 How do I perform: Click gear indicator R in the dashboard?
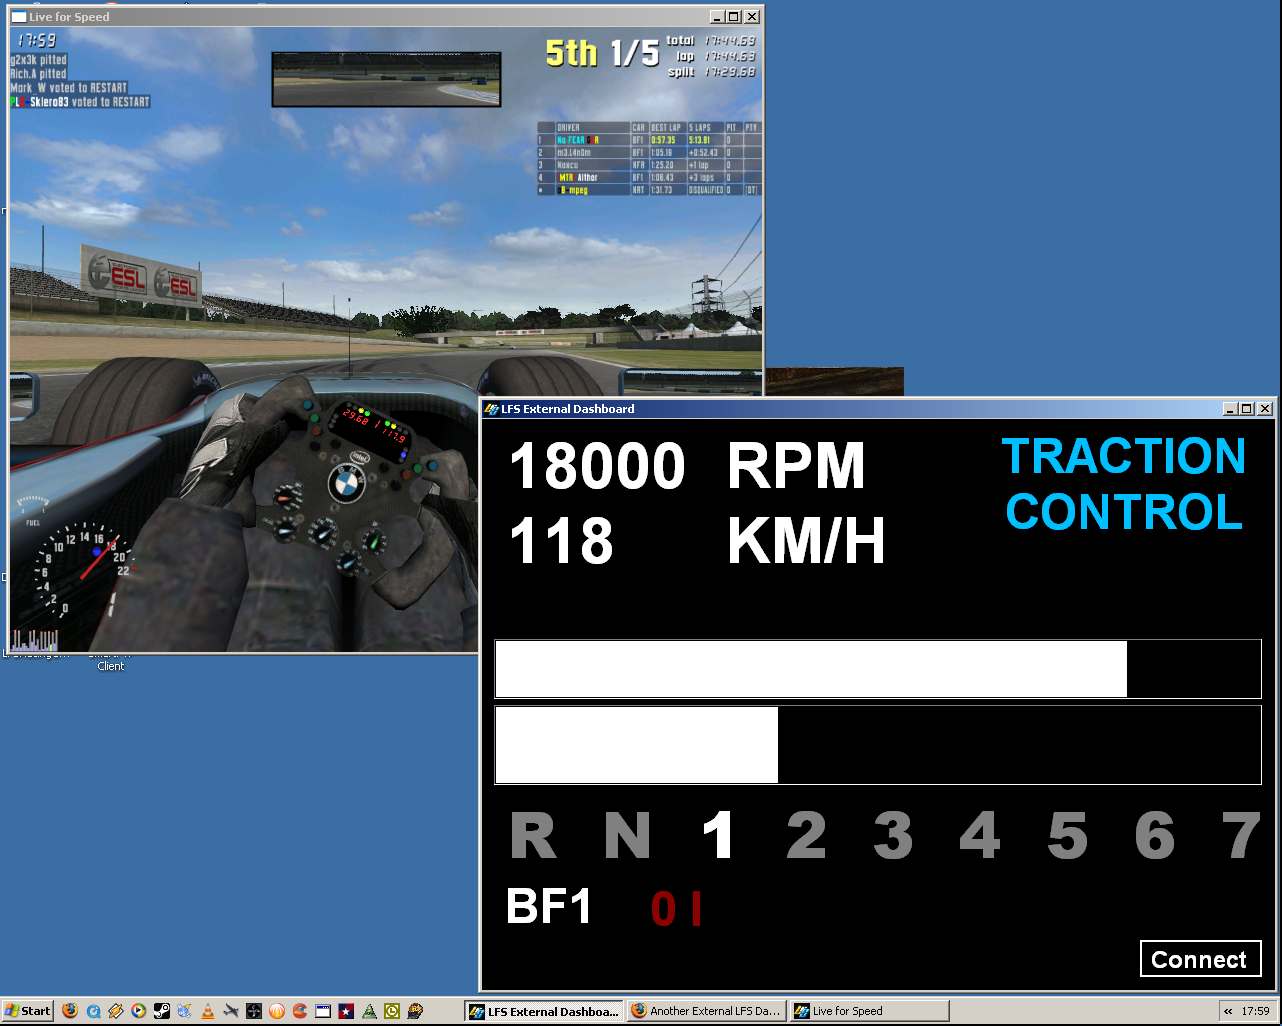click(x=533, y=836)
